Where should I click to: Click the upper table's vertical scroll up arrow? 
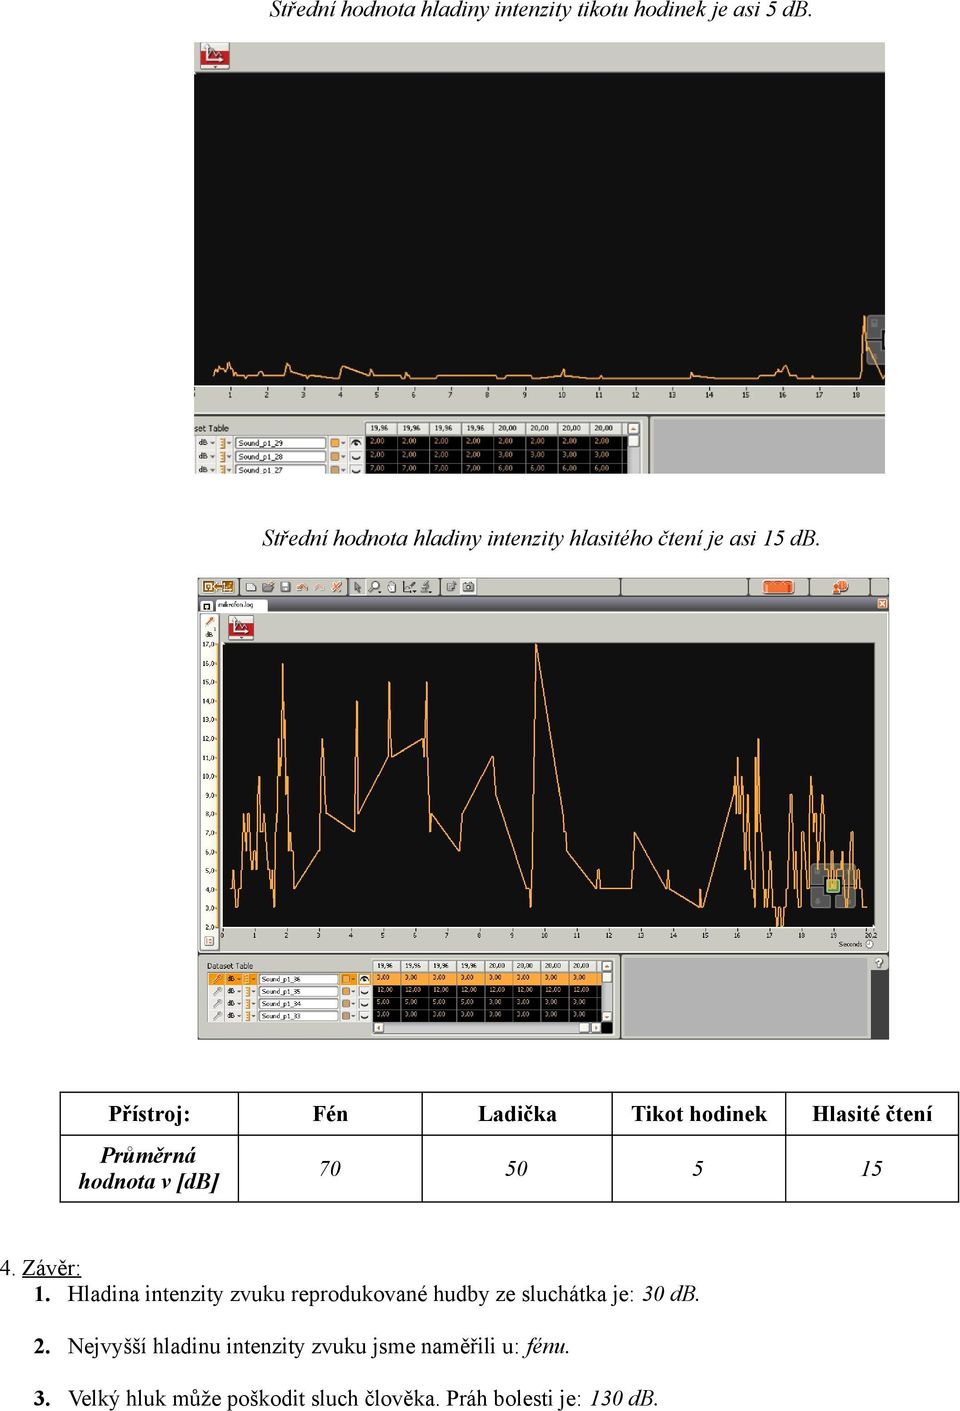632,428
